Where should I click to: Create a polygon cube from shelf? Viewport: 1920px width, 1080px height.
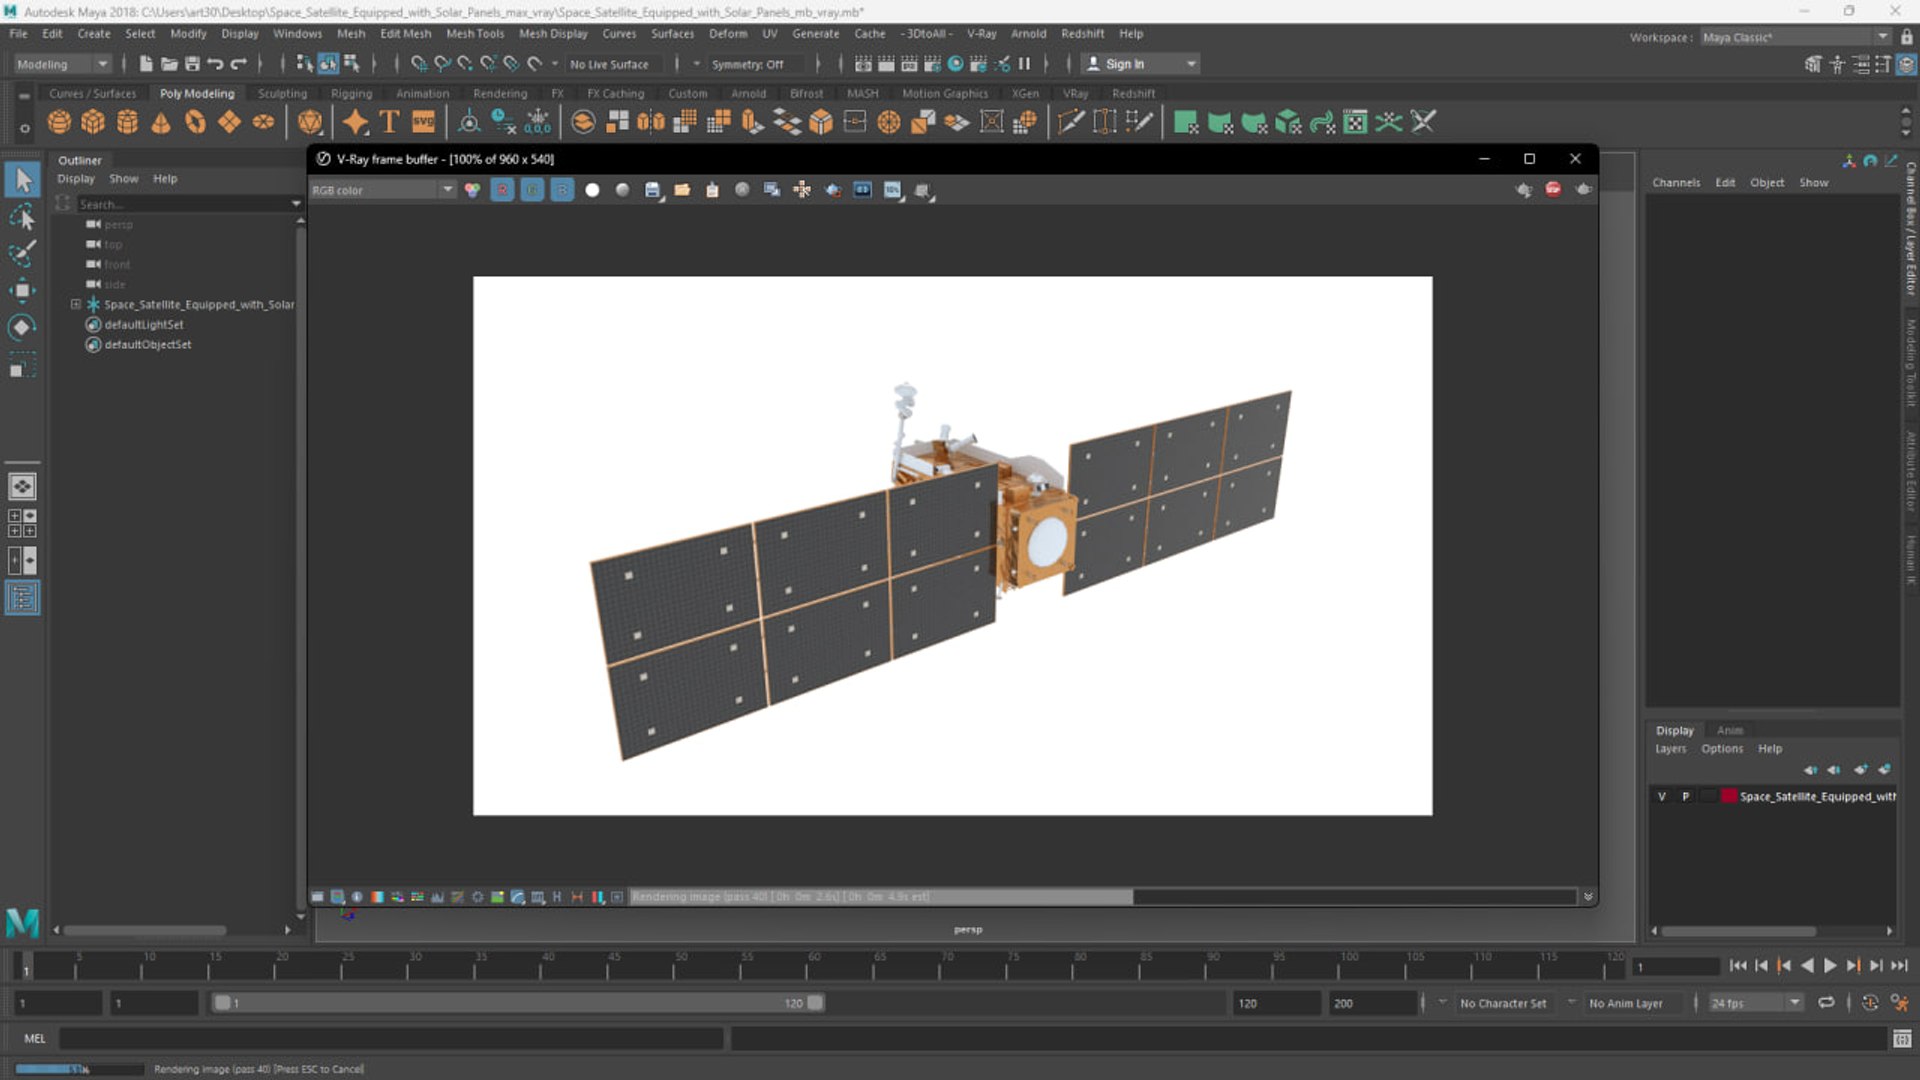(93, 122)
